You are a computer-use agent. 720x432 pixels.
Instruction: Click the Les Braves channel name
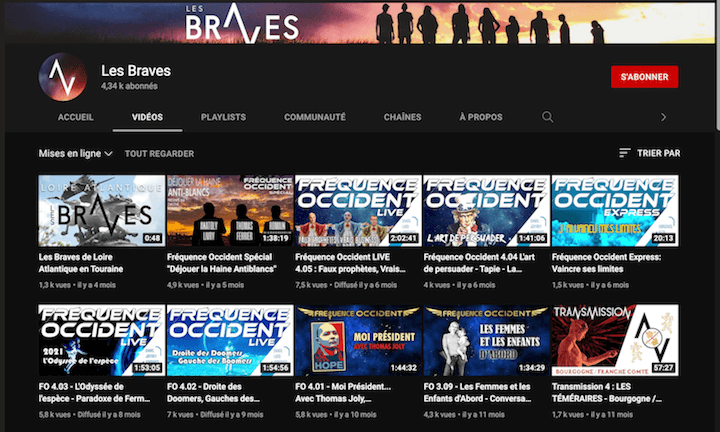click(136, 71)
